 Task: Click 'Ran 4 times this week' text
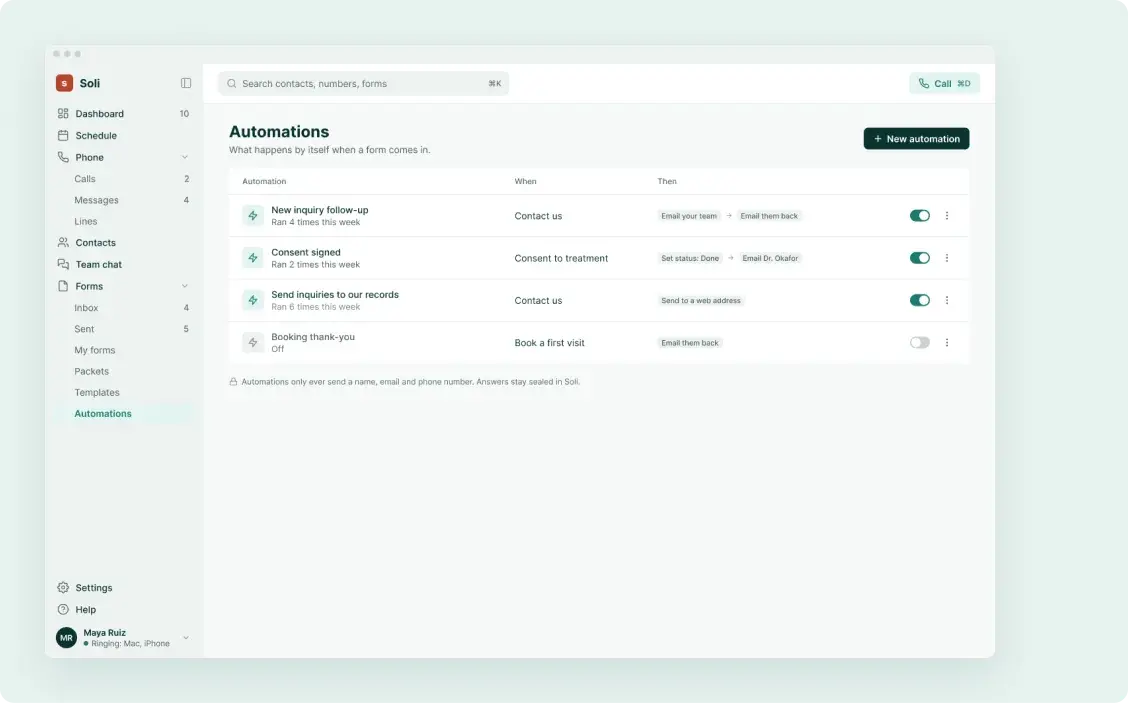point(316,222)
